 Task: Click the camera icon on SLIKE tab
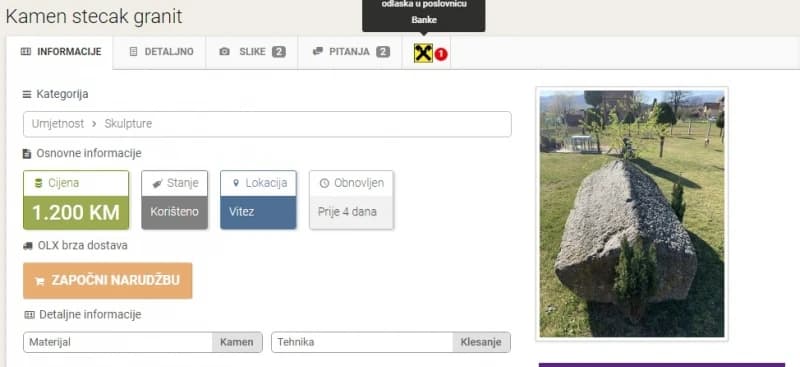(x=224, y=52)
